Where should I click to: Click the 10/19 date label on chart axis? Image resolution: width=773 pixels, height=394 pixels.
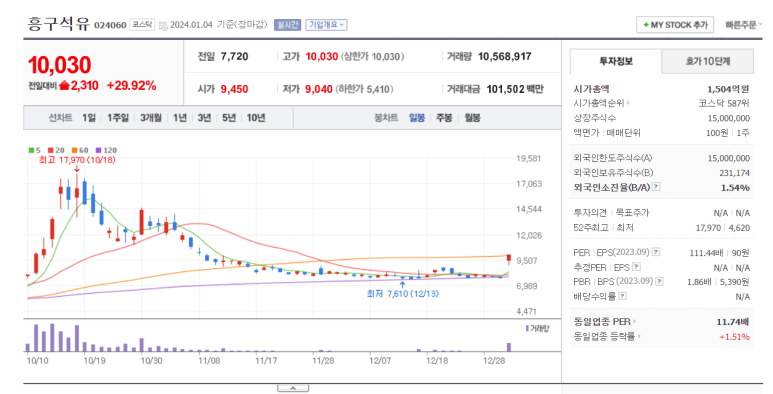[x=94, y=361]
